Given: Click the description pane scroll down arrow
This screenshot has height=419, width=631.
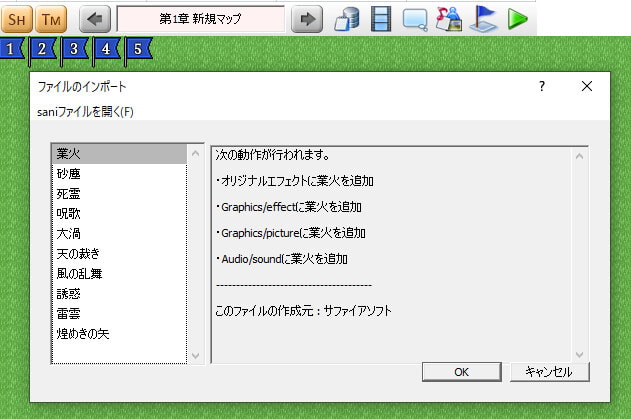Looking at the screenshot, I should pos(579,354).
